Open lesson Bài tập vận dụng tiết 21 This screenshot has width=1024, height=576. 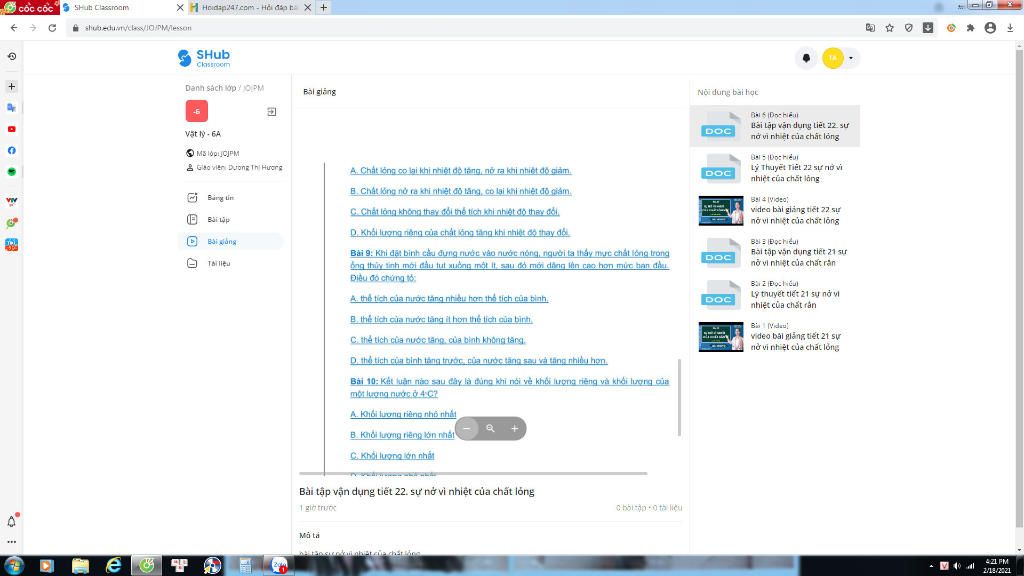(x=775, y=253)
